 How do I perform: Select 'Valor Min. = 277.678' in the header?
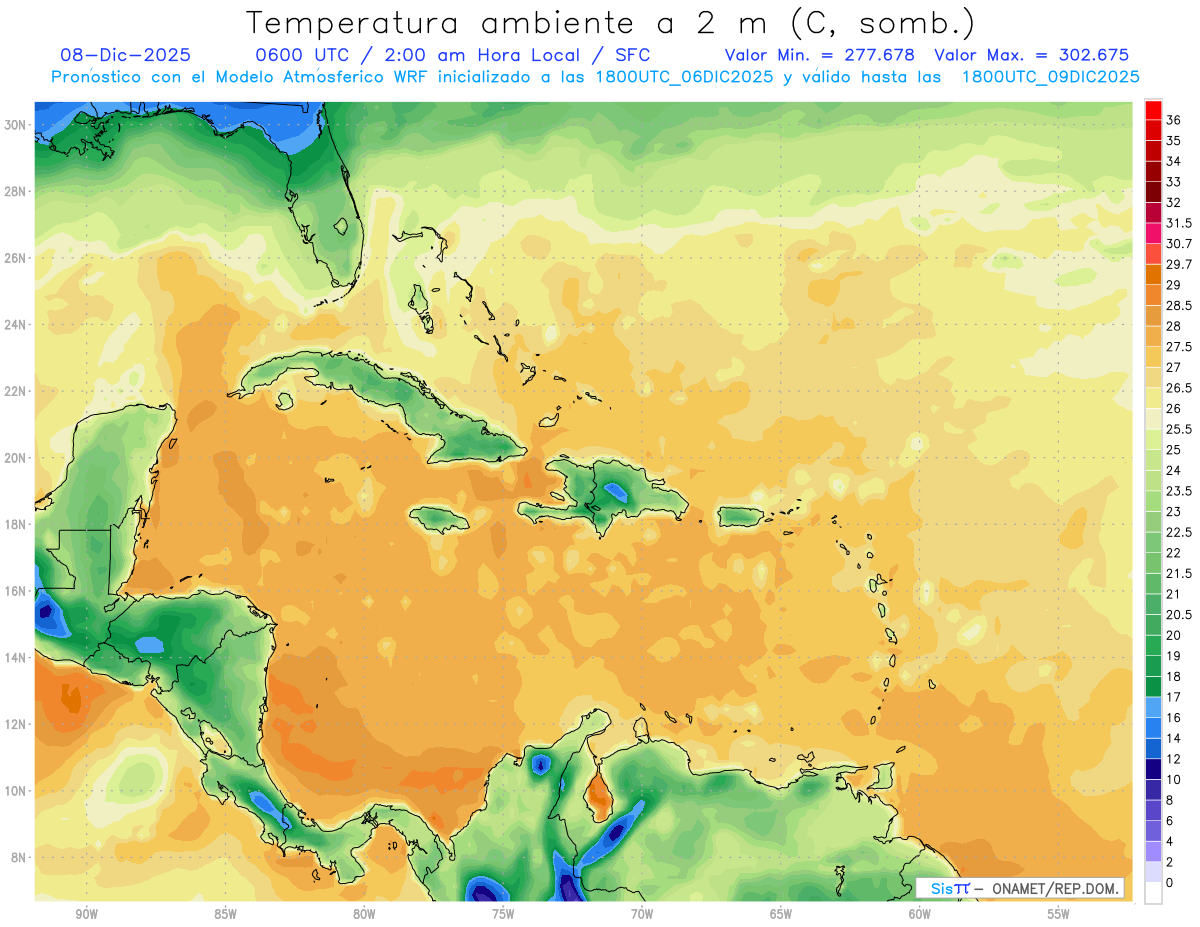[822, 55]
